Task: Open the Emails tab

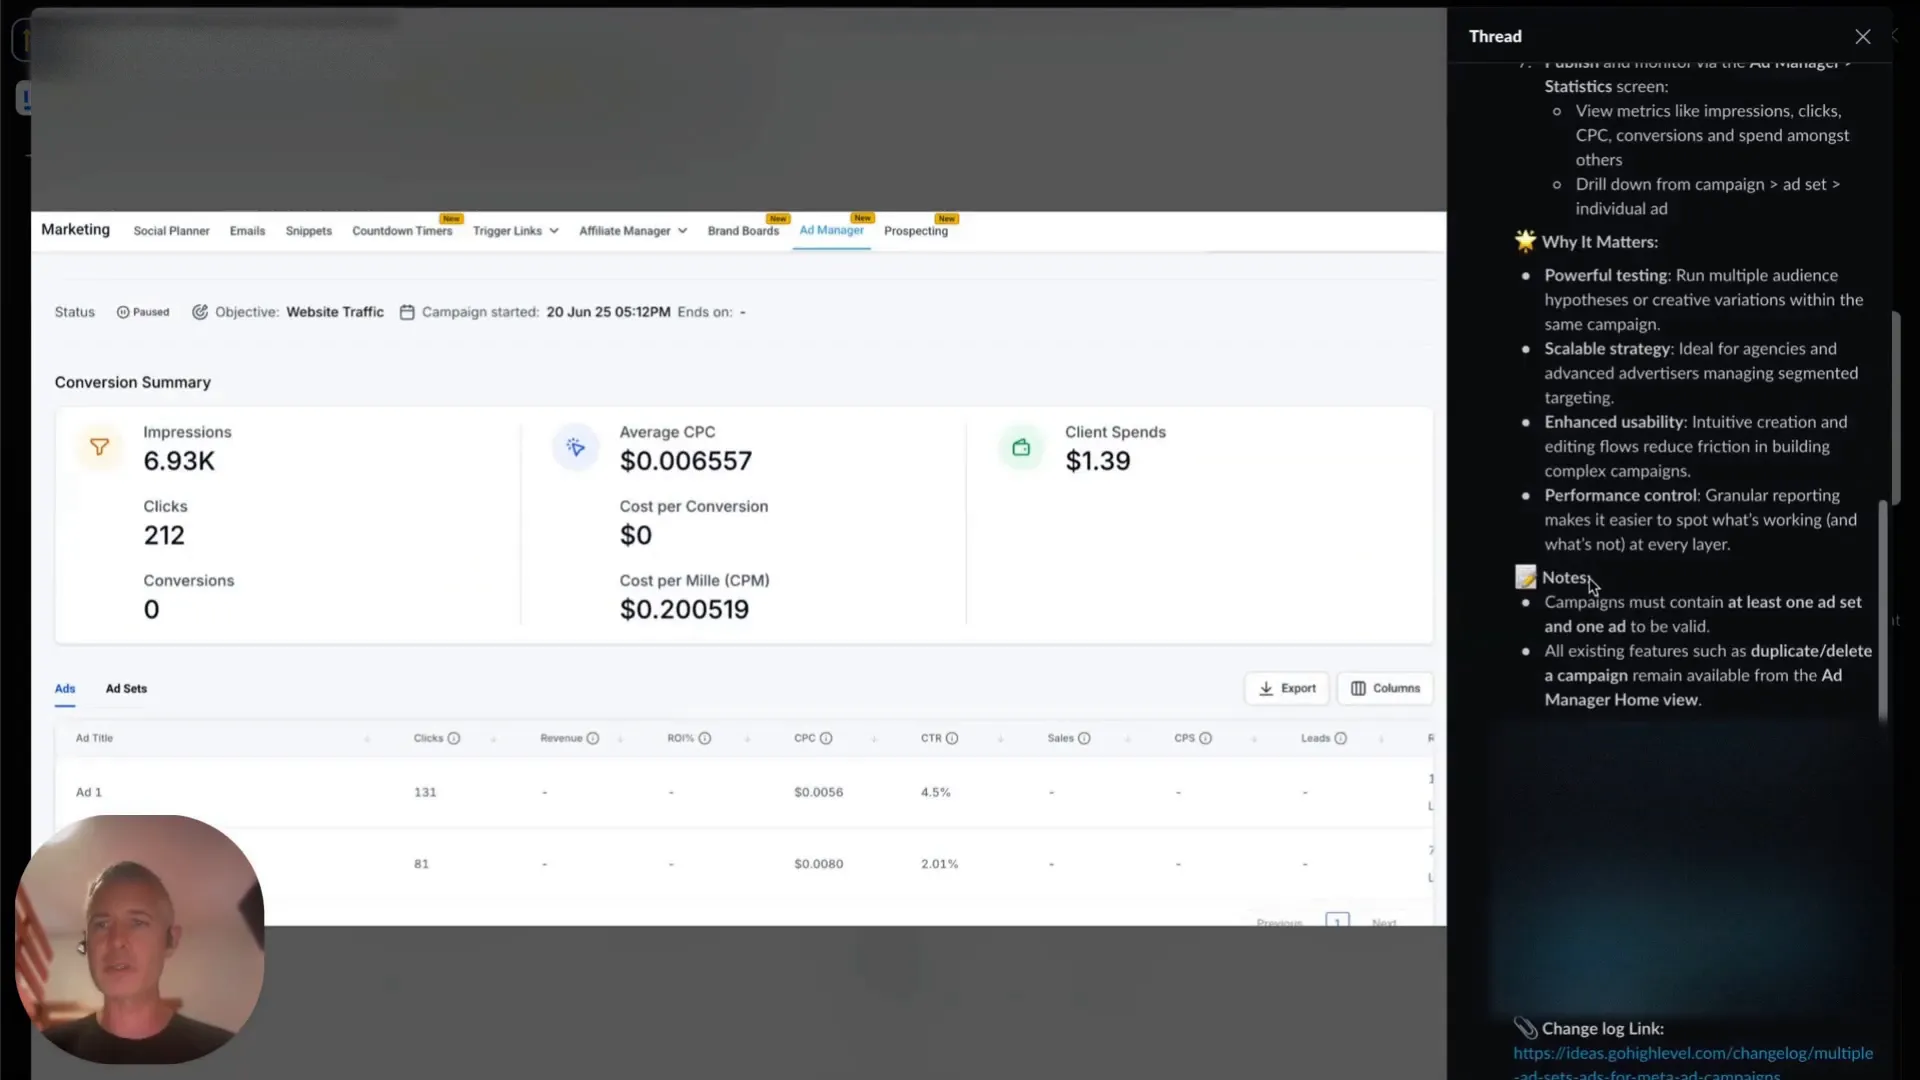Action: coord(247,231)
